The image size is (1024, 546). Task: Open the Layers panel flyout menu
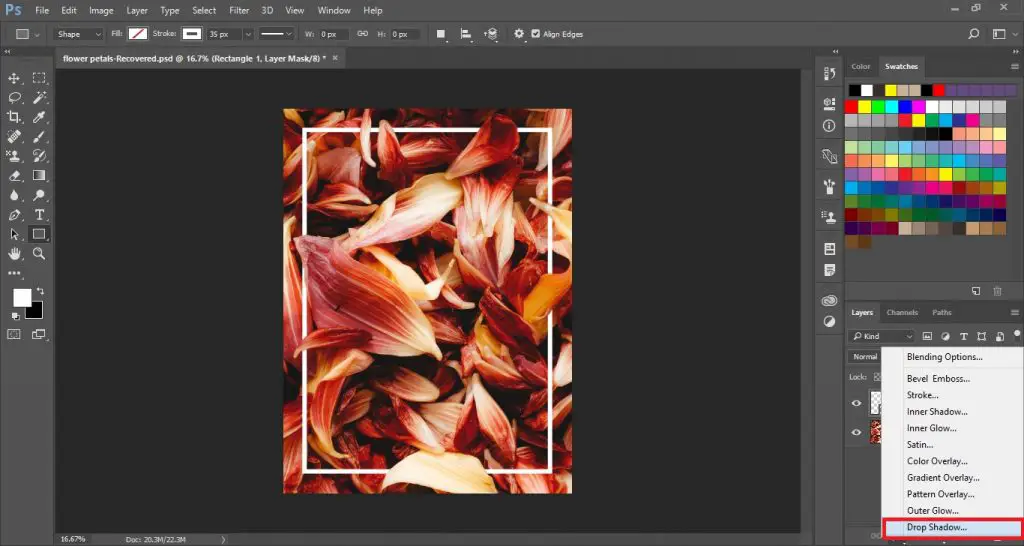coord(1014,313)
